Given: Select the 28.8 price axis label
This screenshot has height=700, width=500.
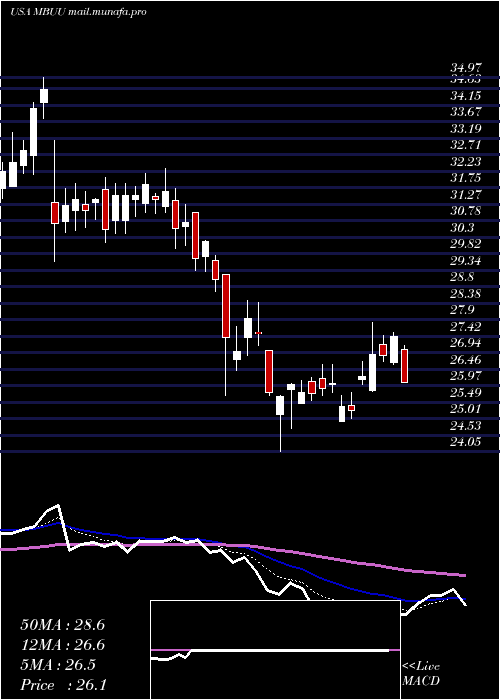Looking at the screenshot, I should coord(462,277).
